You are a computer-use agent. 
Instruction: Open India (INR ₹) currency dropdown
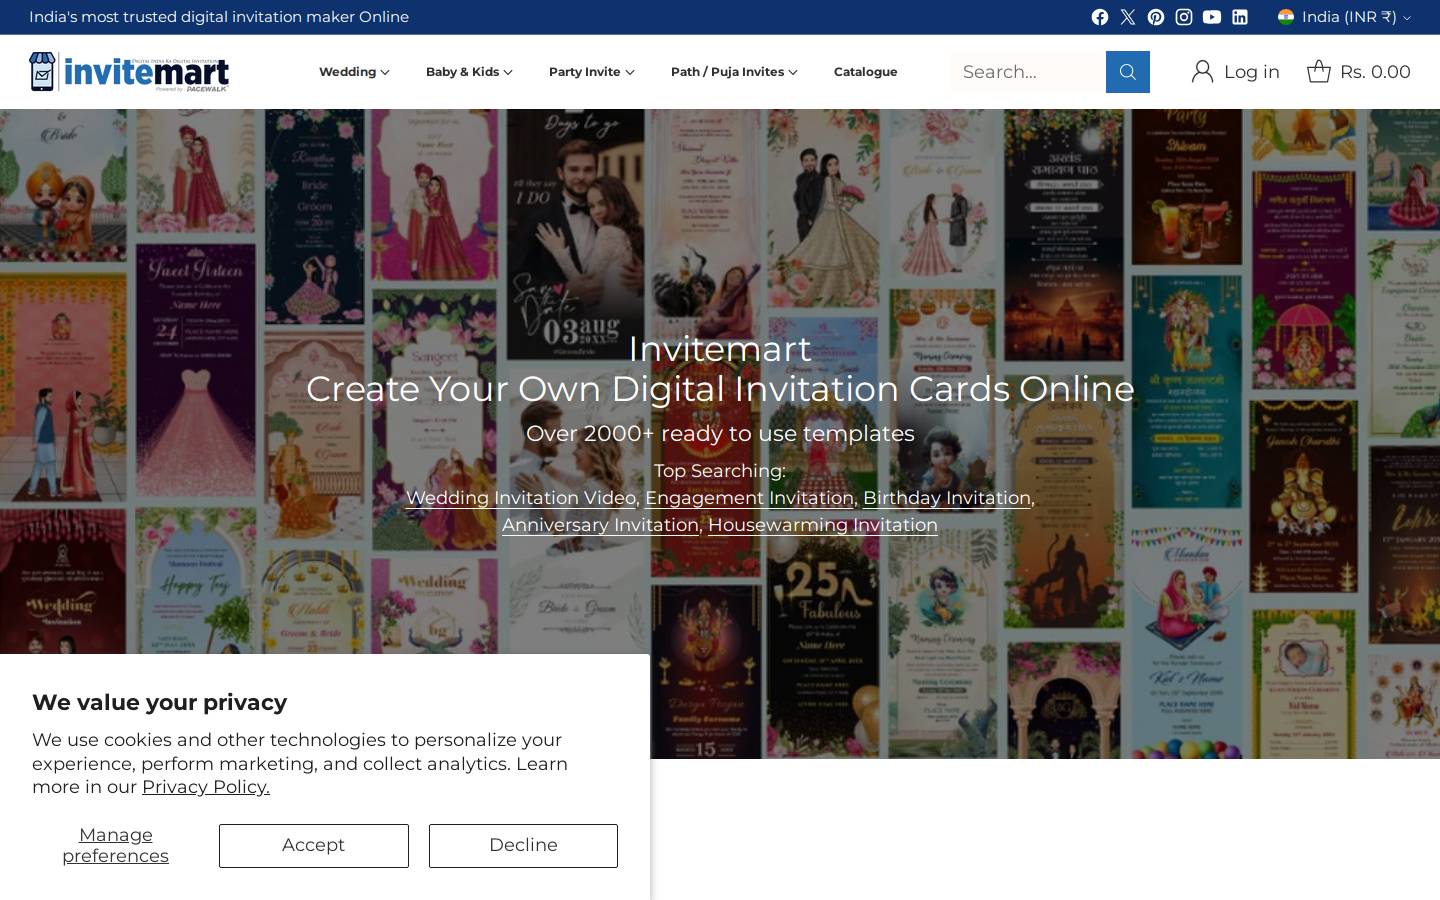pos(1345,17)
